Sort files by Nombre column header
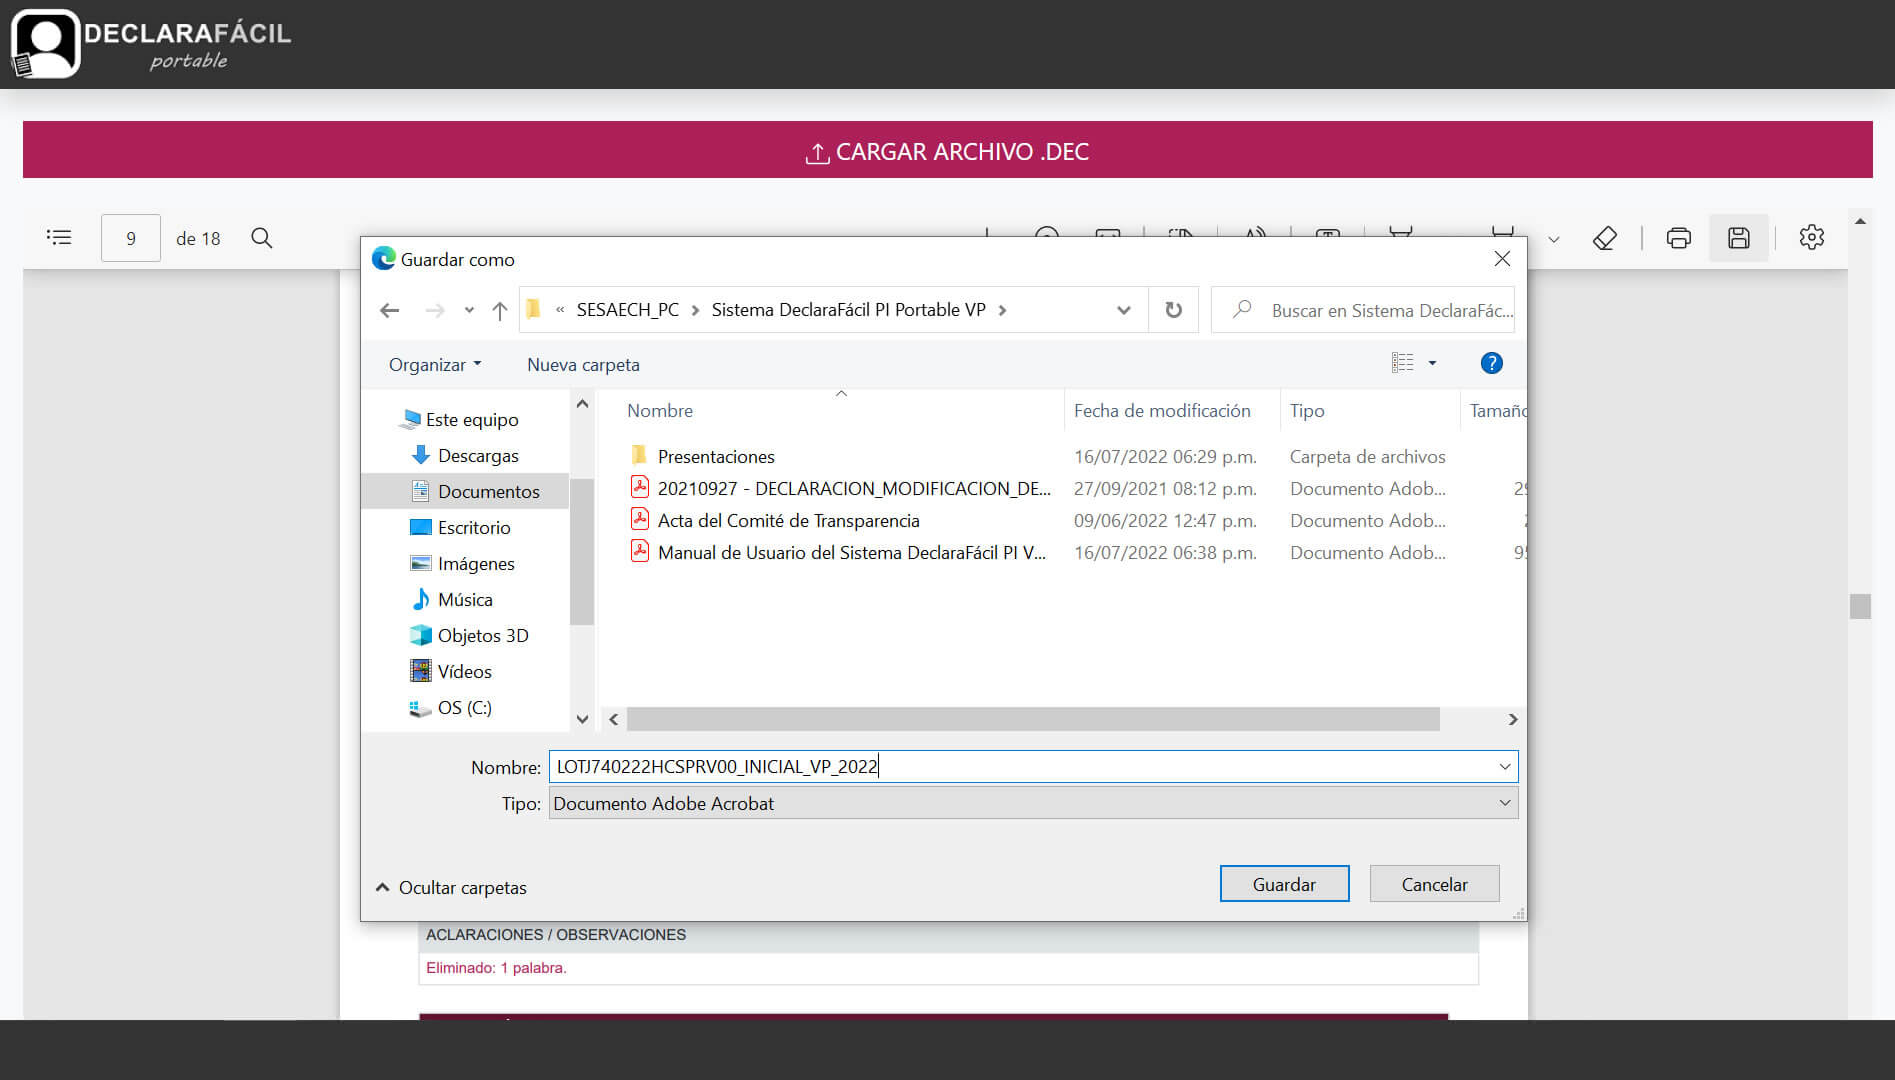Image resolution: width=1895 pixels, height=1080 pixels. [660, 411]
